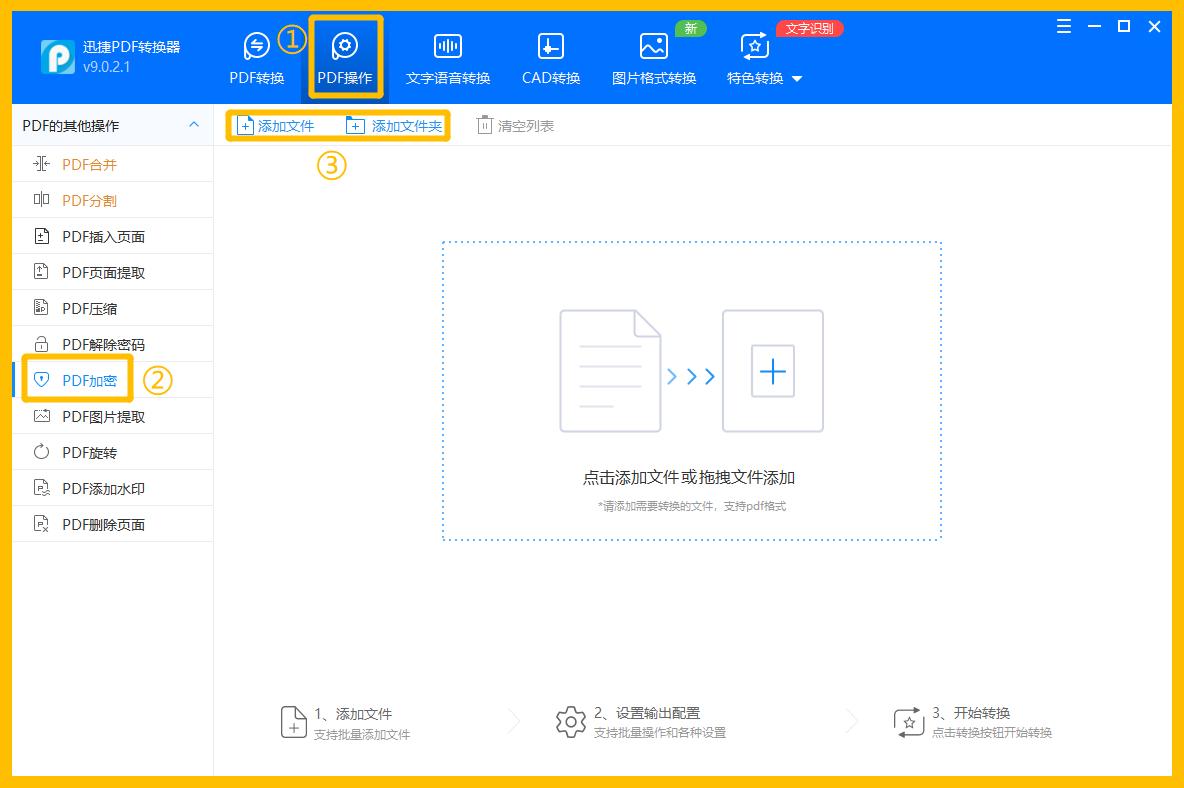Open the PDF压缩 compression tool
The width and height of the screenshot is (1184, 788).
pyautogui.click(x=113, y=307)
